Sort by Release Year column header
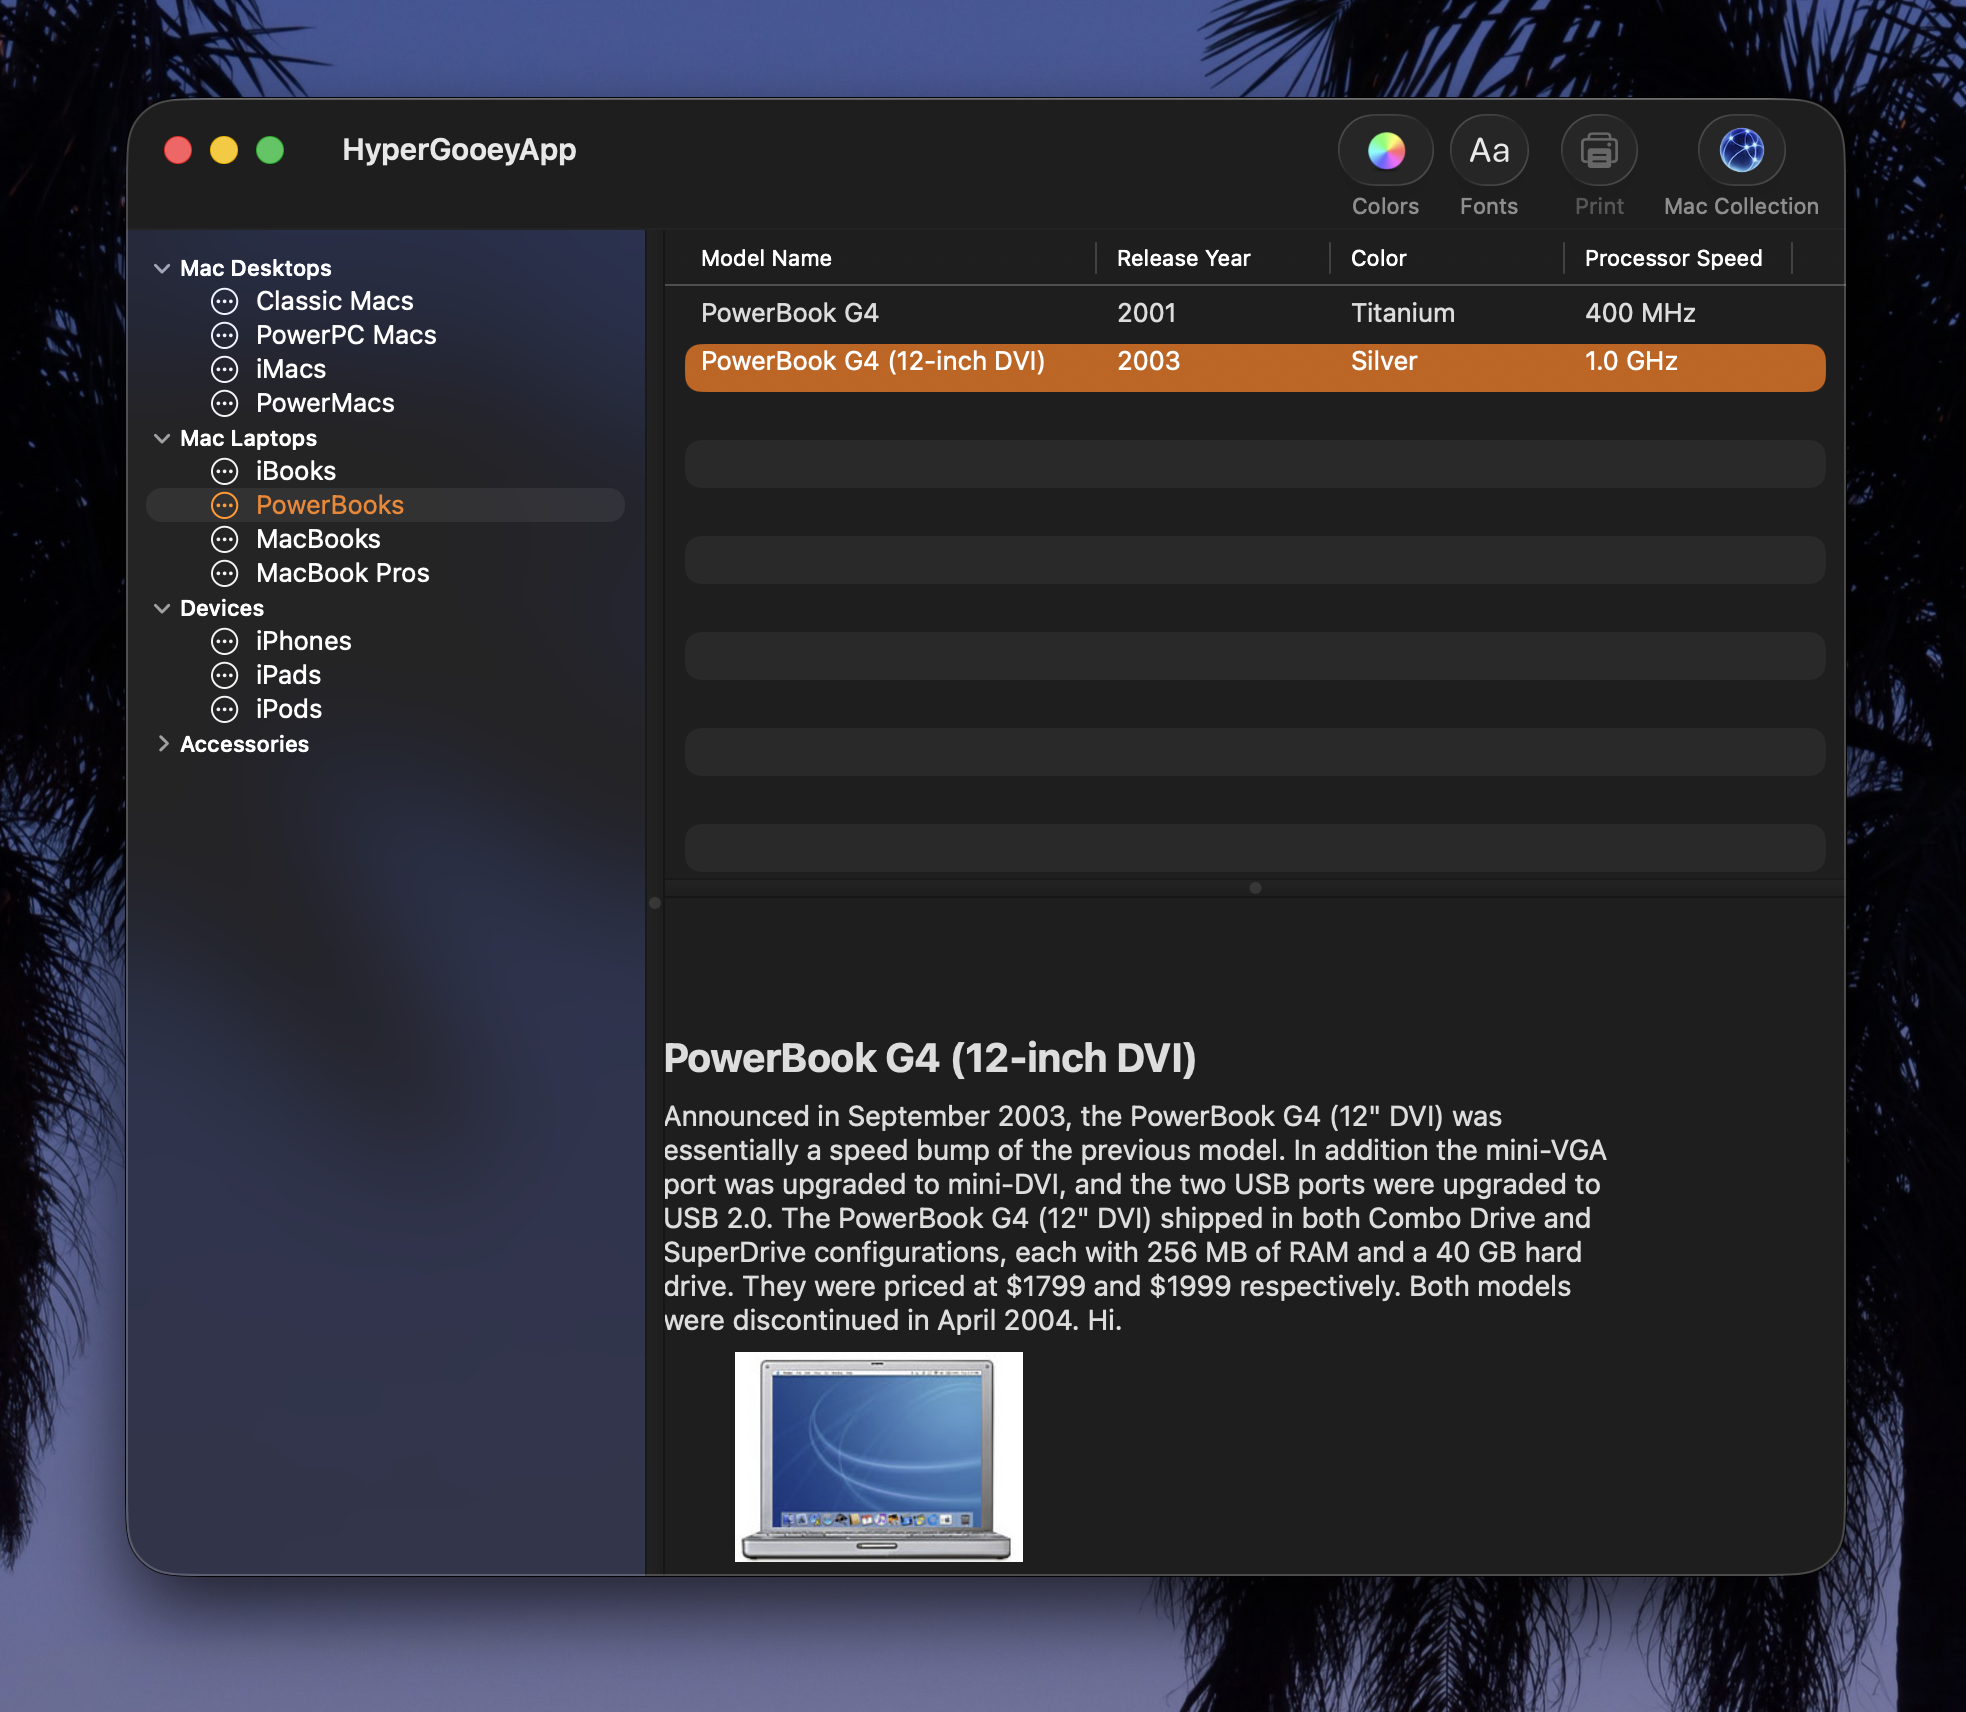The height and width of the screenshot is (1712, 1966). tap(1183, 258)
